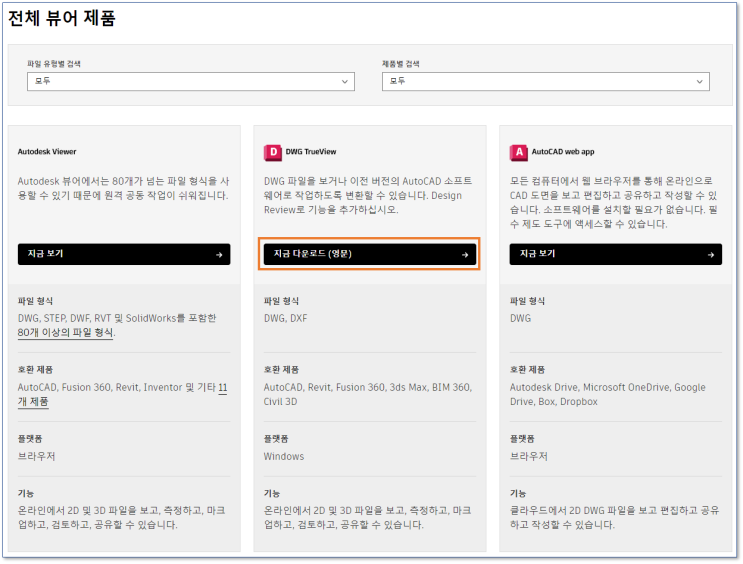
Task: Open the file type search dropdown
Action: tap(190, 82)
